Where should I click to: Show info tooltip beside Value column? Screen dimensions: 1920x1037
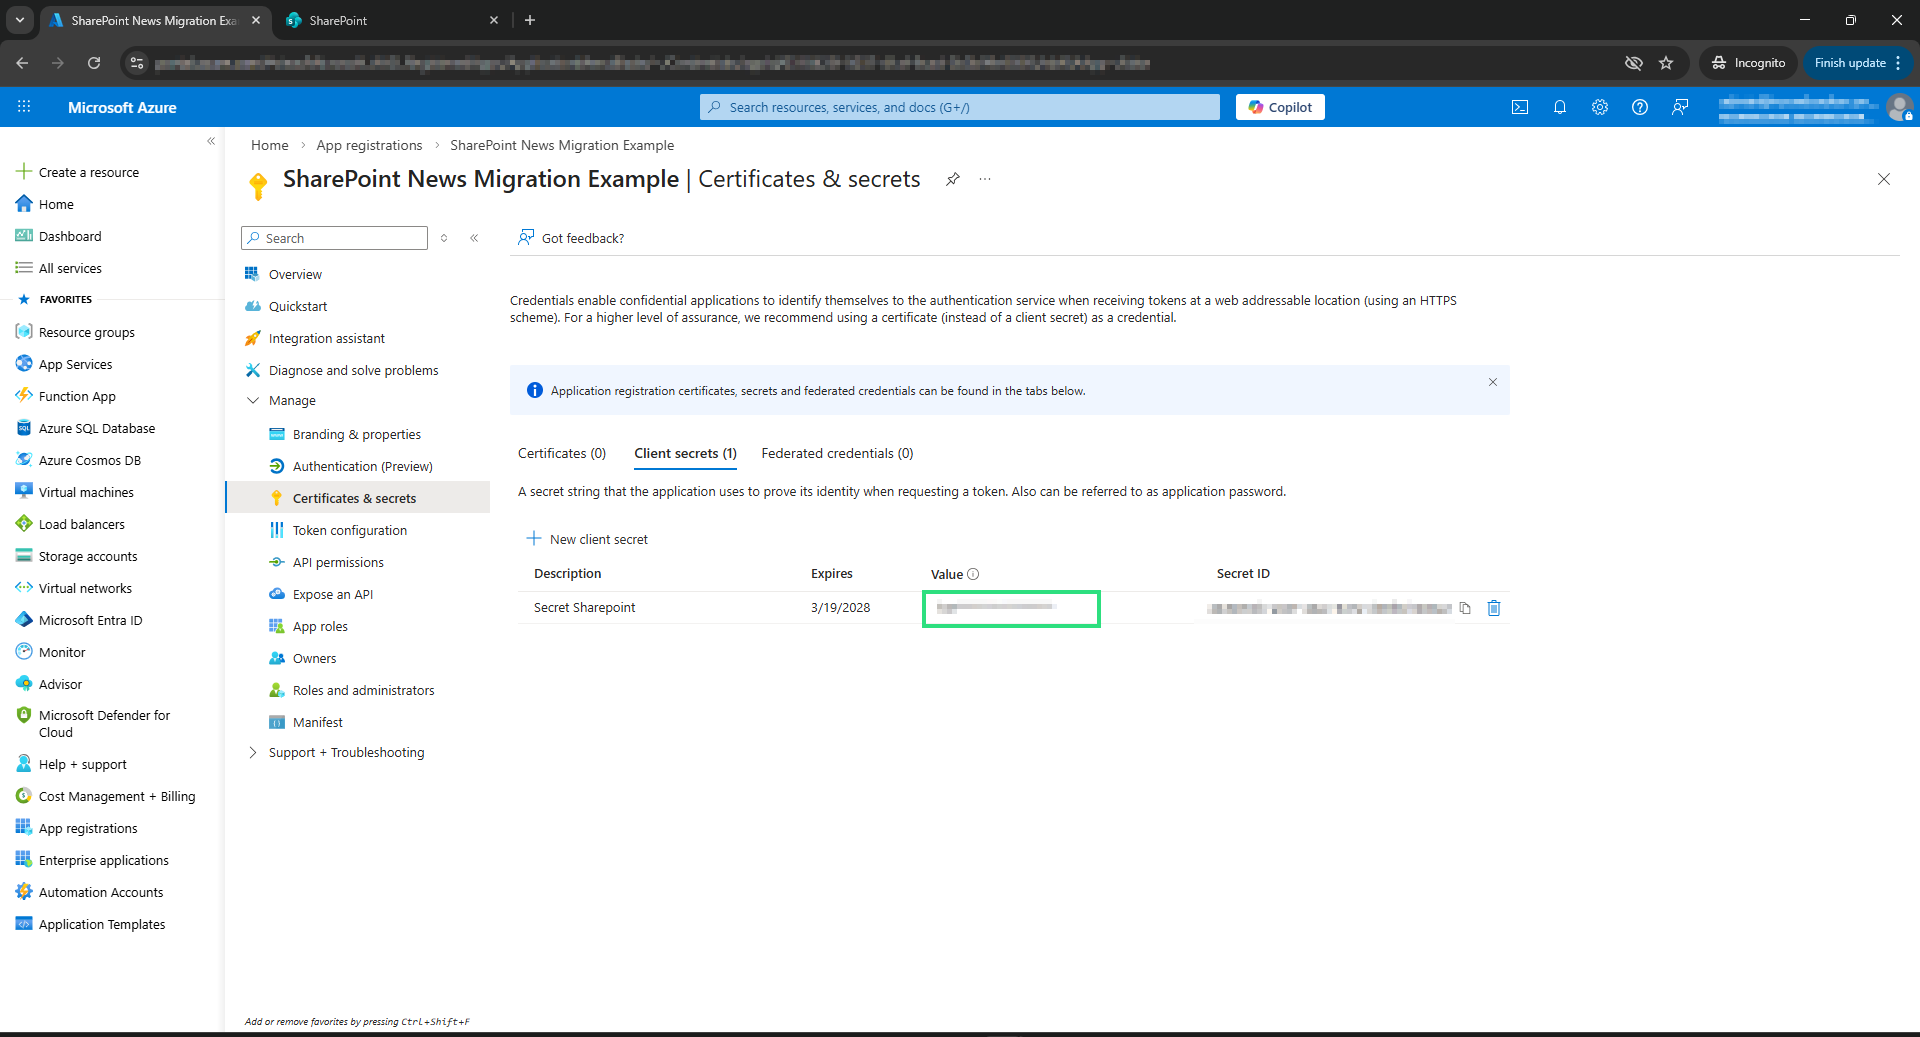tap(973, 574)
